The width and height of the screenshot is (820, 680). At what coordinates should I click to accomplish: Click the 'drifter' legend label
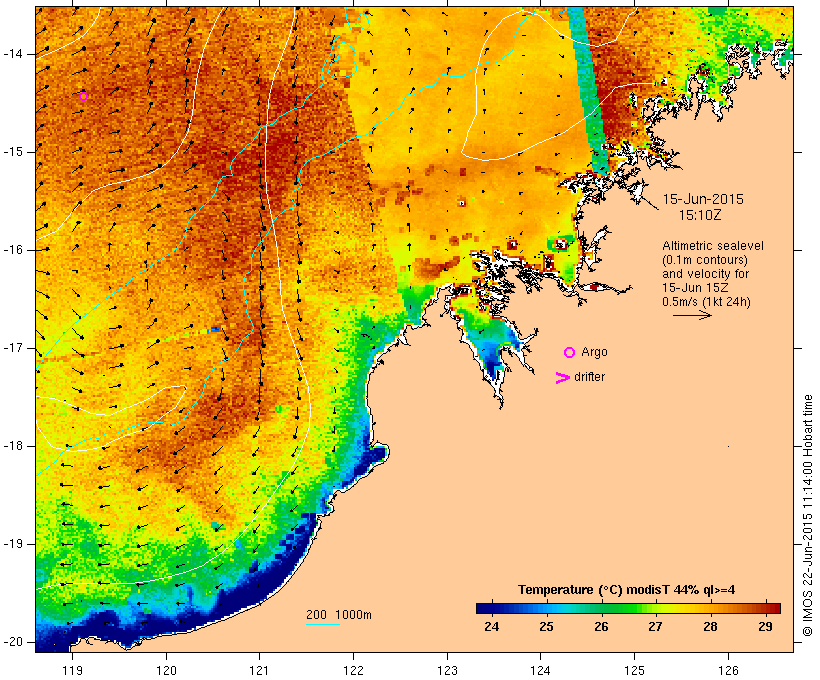pyautogui.click(x=589, y=377)
